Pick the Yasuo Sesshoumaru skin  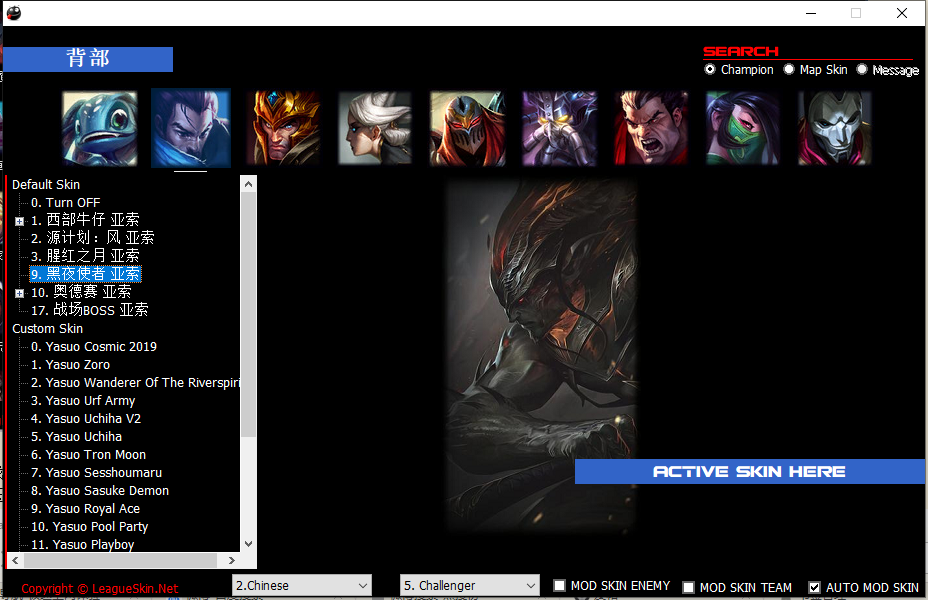point(96,473)
